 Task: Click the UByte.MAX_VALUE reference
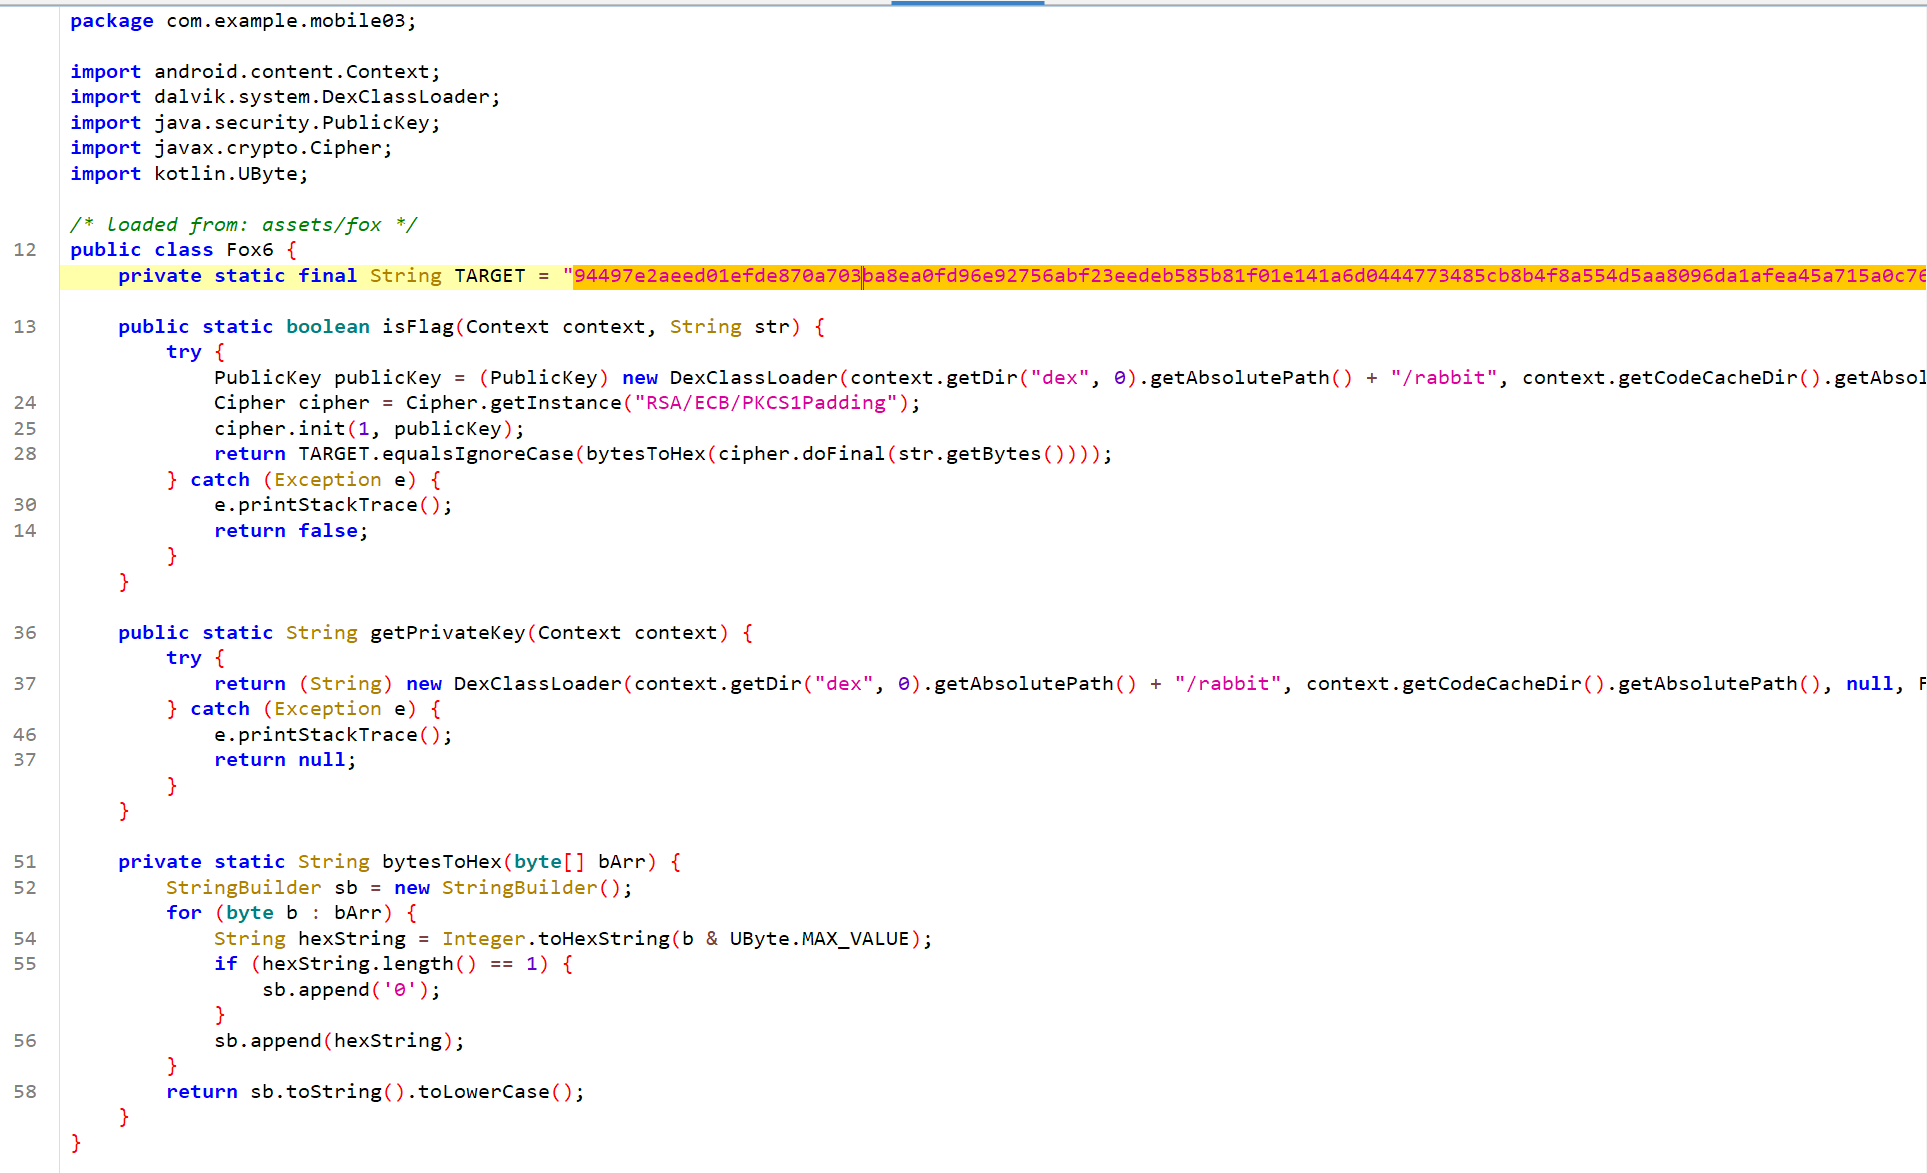[819, 939]
